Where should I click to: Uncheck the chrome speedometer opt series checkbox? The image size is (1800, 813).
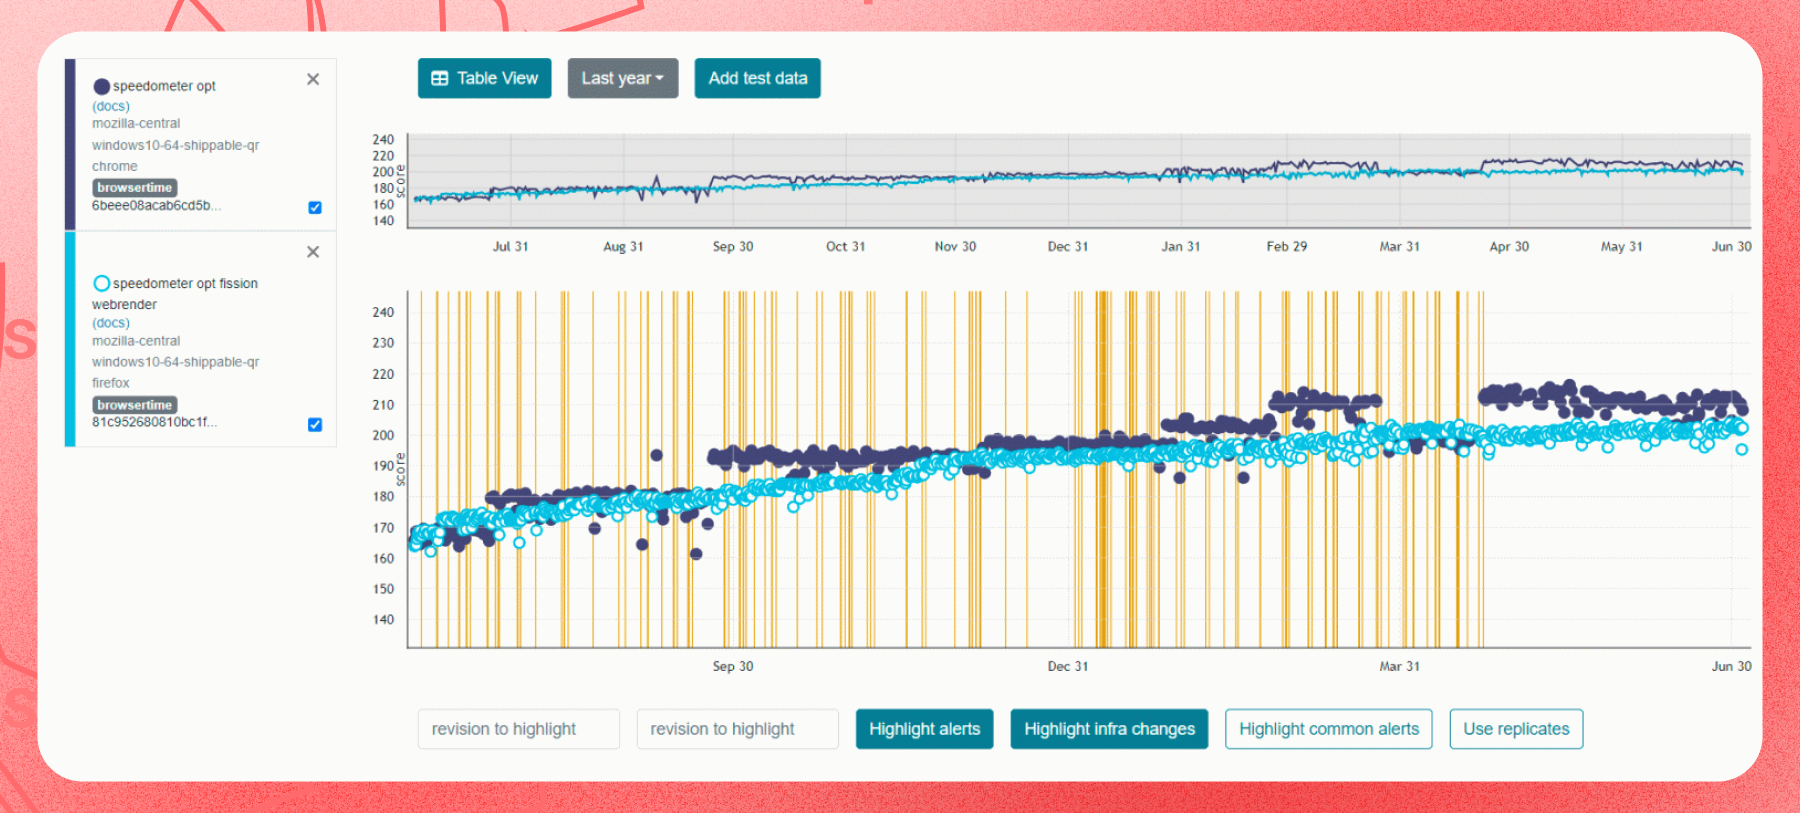[x=315, y=207]
